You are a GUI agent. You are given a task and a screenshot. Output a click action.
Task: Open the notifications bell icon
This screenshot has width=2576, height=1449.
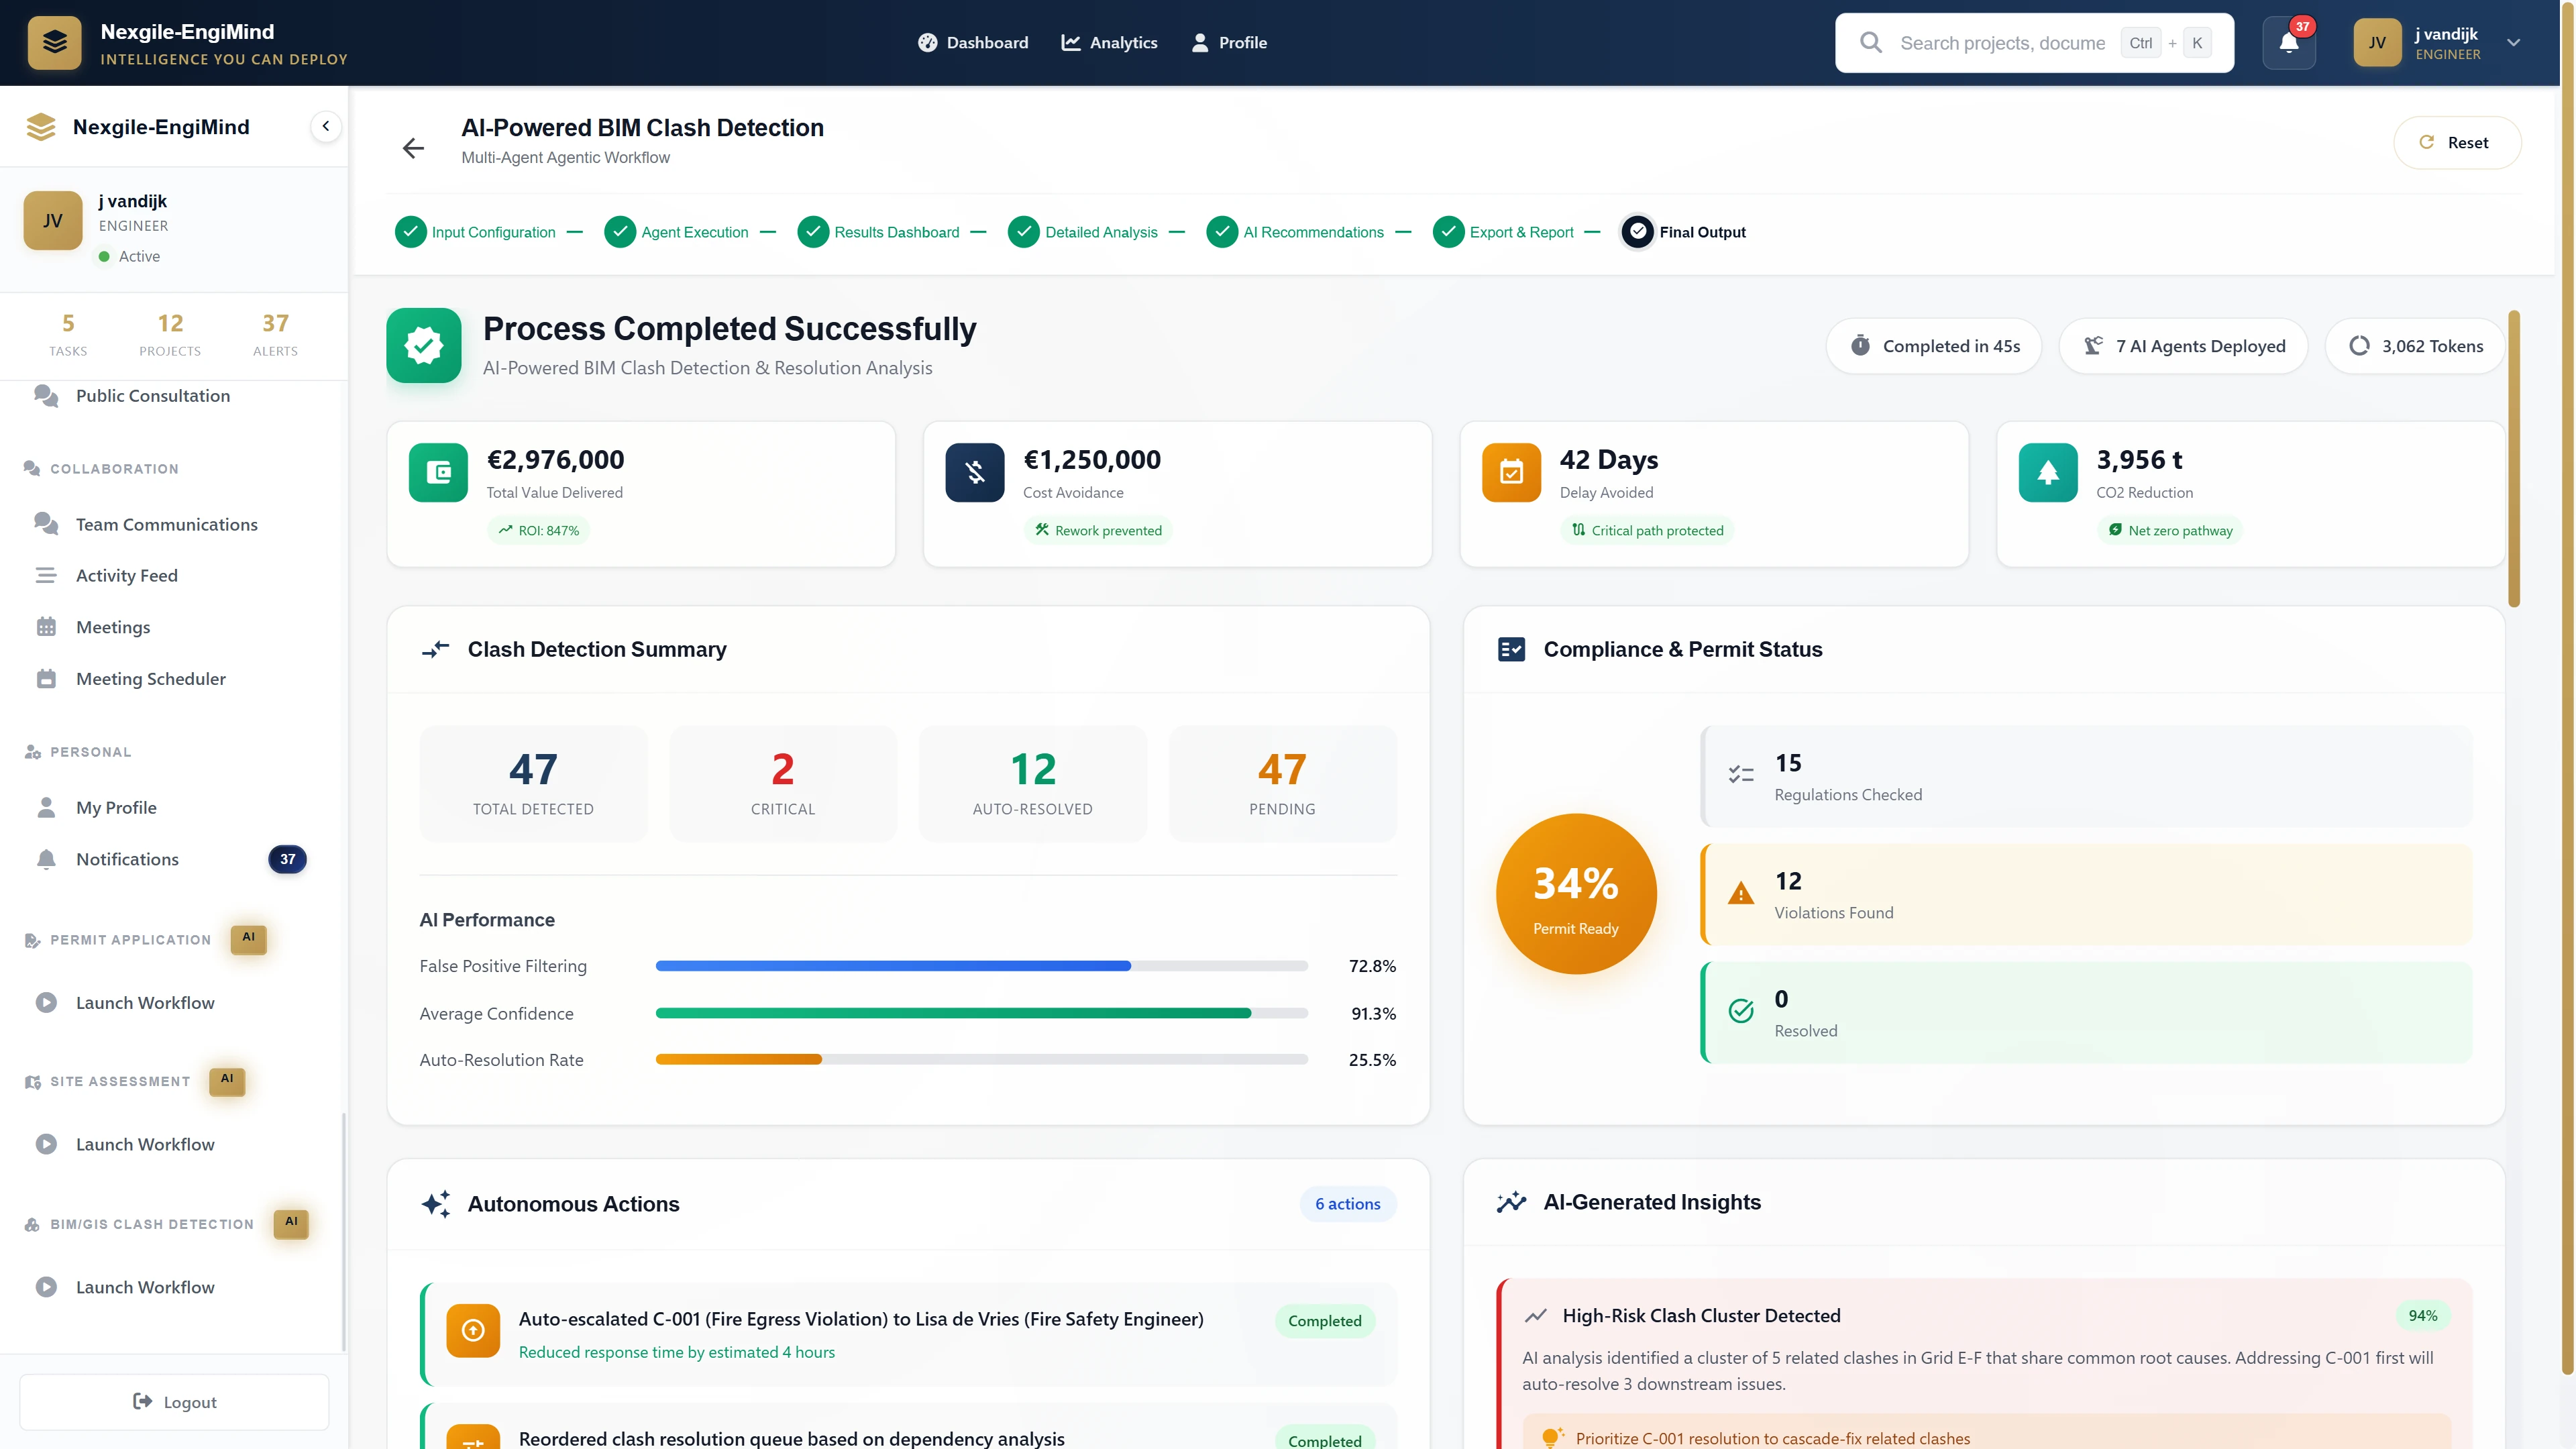click(2289, 43)
